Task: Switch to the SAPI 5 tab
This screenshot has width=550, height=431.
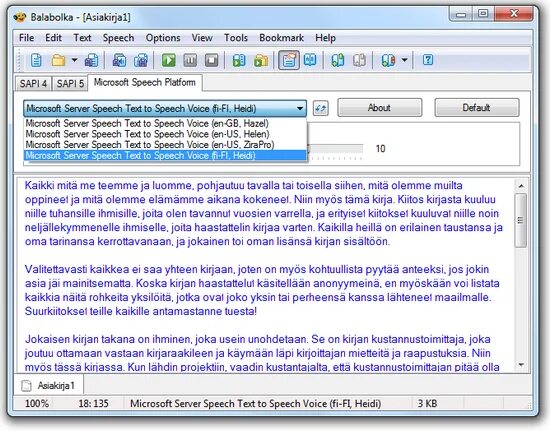Action: 70,84
